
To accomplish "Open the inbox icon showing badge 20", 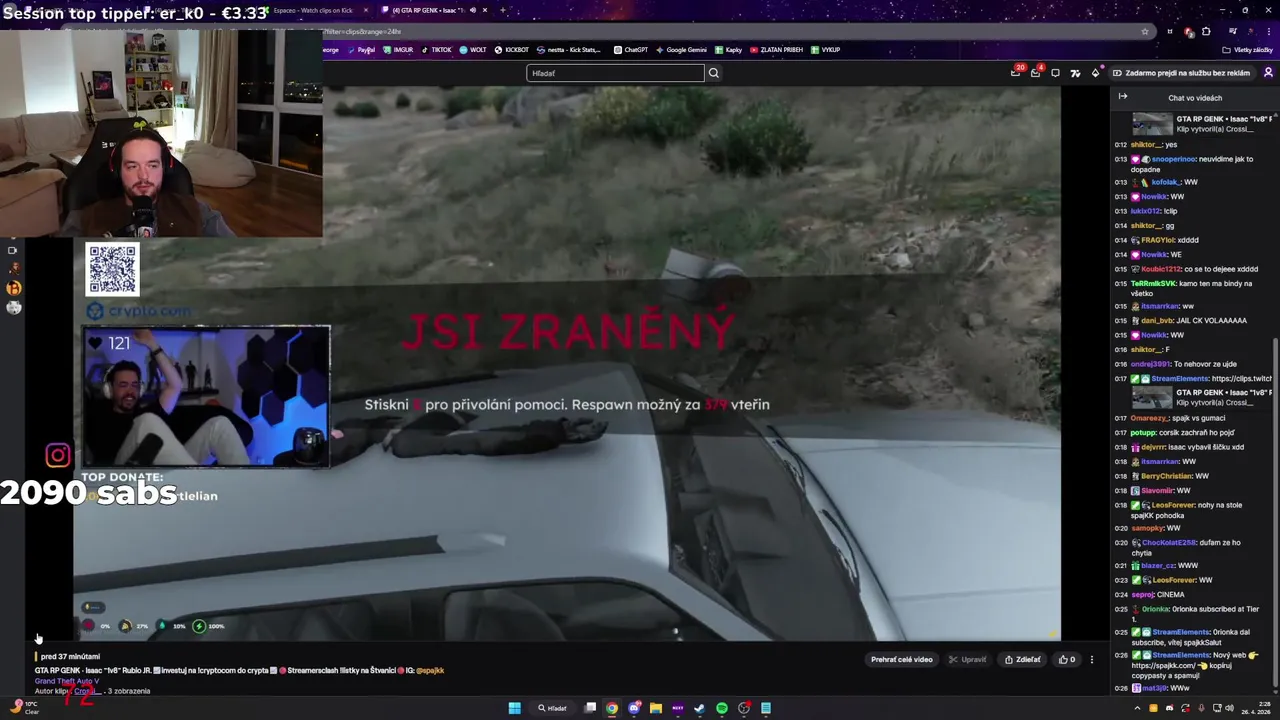I will click(1016, 72).
